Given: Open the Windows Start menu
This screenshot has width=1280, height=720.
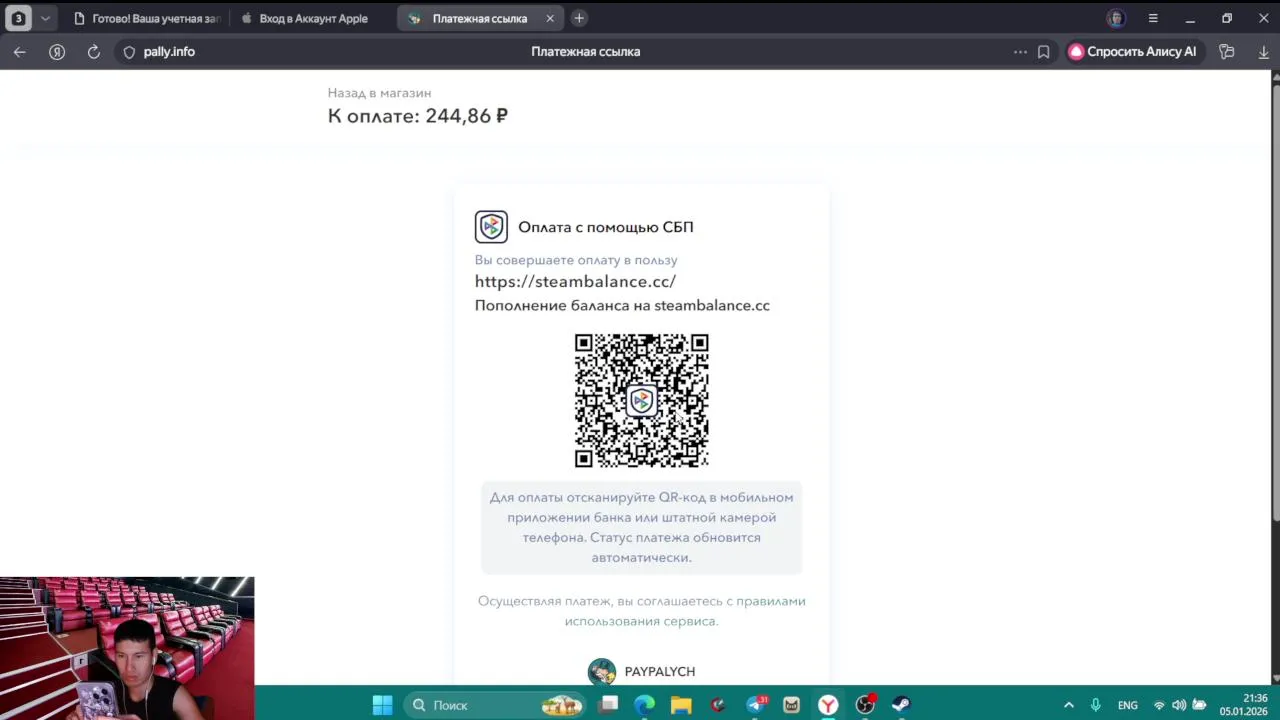Looking at the screenshot, I should tap(382, 705).
